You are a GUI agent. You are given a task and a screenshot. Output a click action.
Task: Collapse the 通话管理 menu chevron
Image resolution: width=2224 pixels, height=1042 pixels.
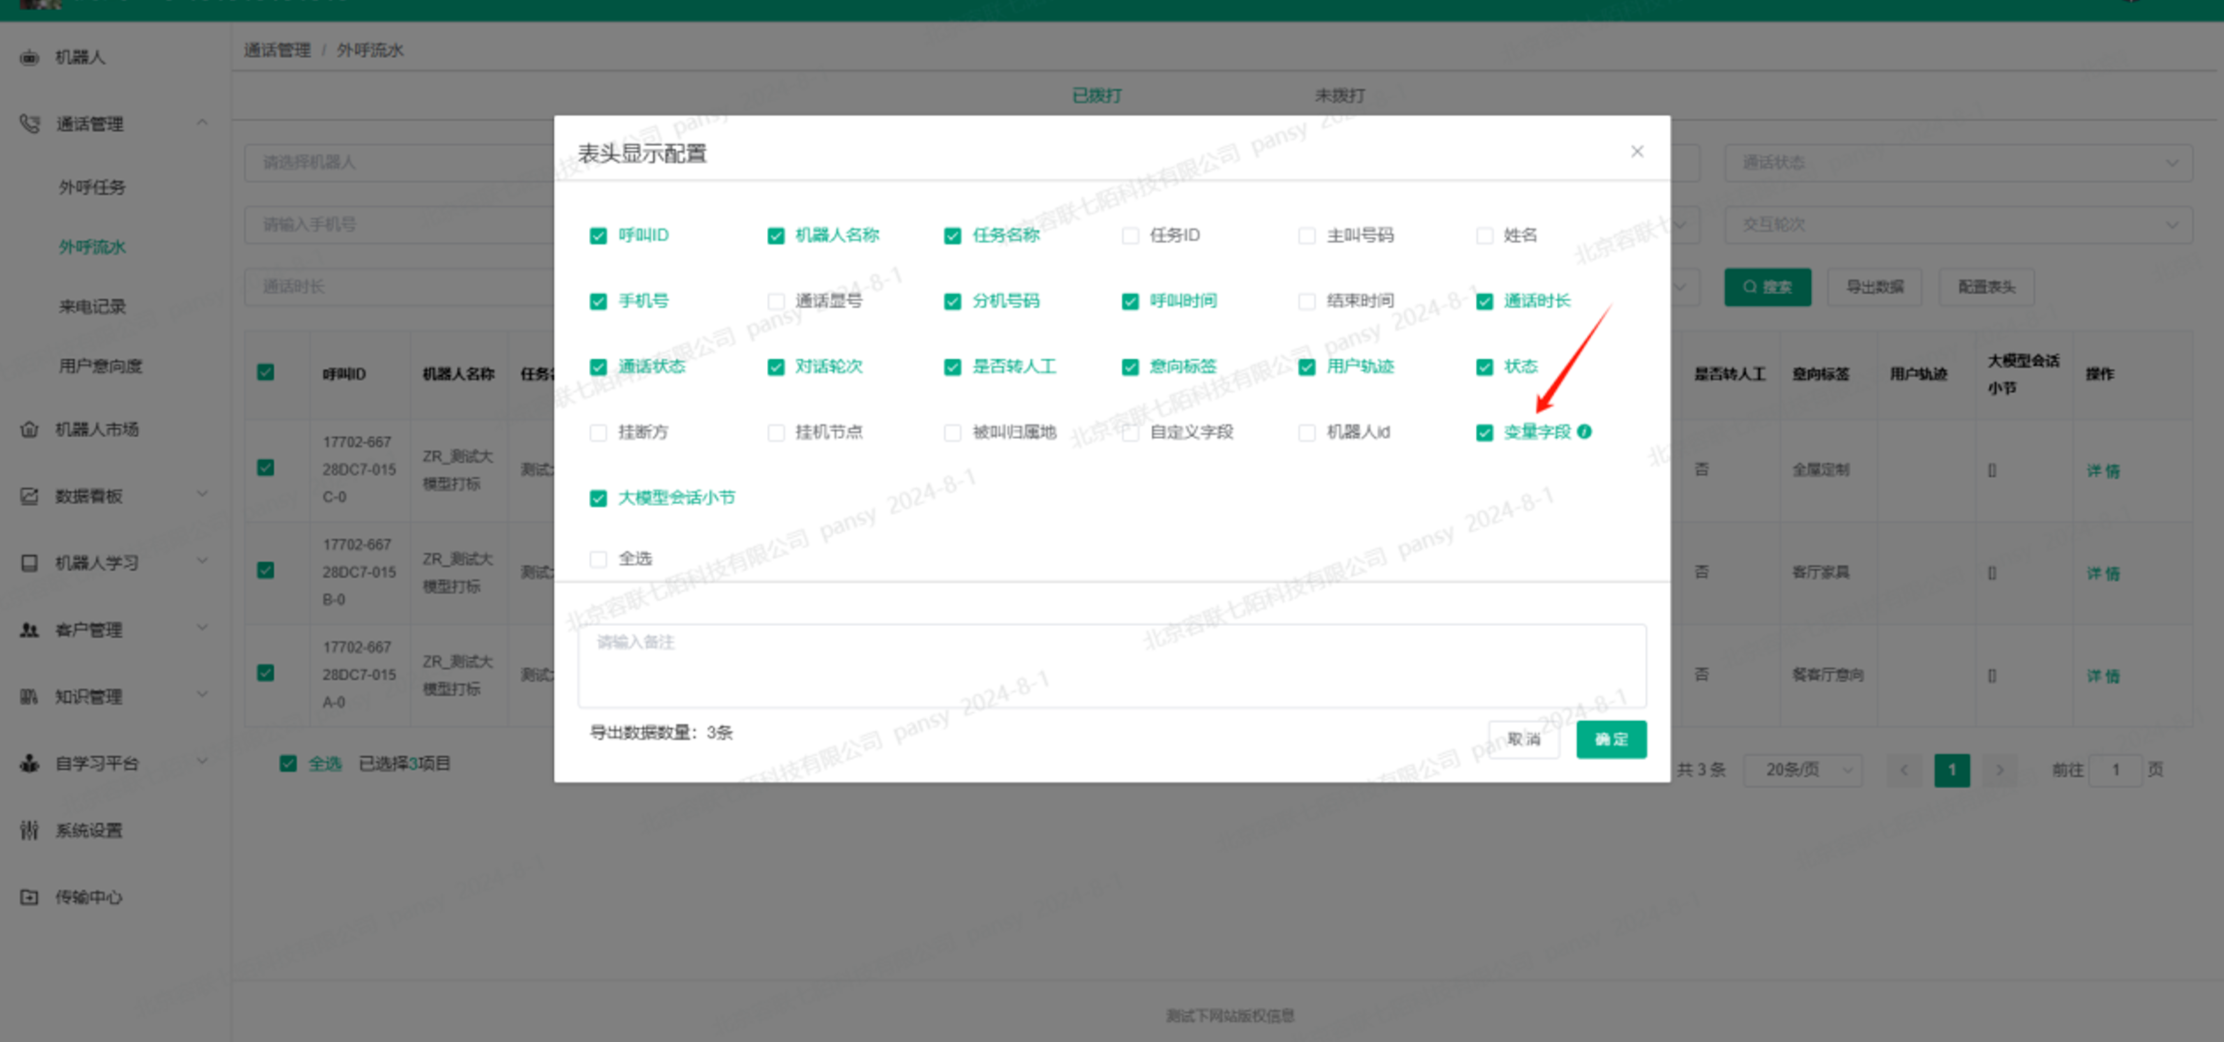point(202,123)
